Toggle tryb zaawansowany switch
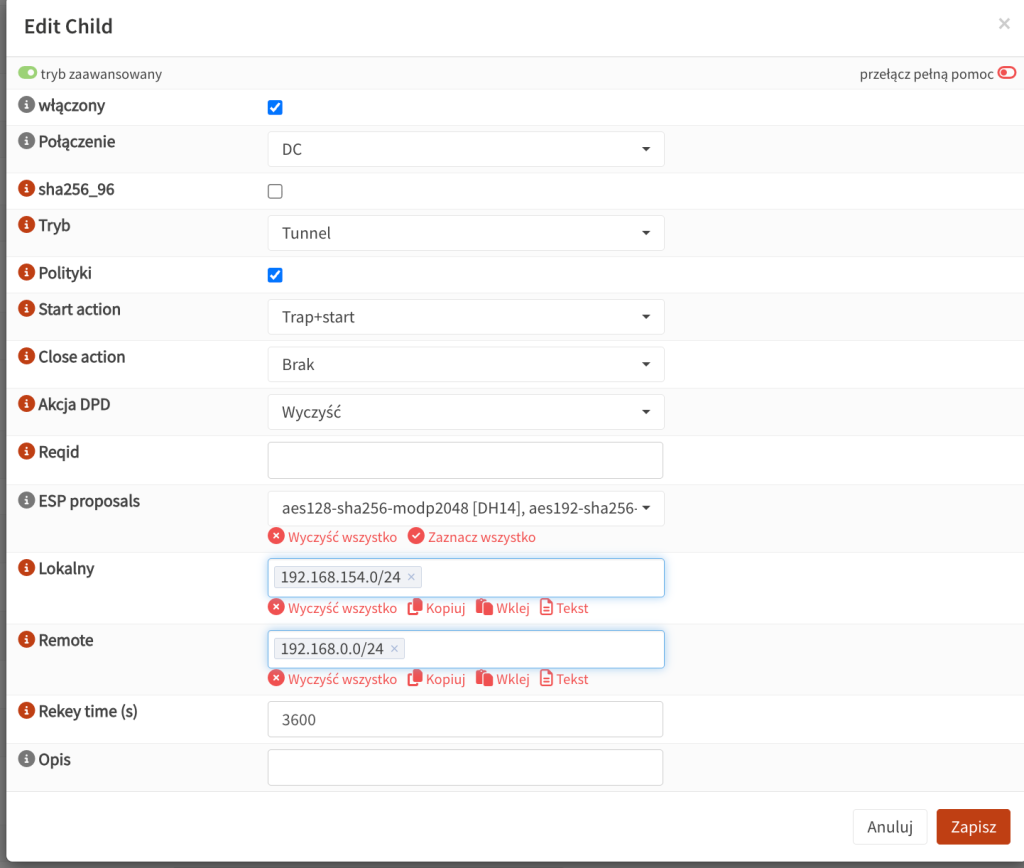This screenshot has height=868, width=1024. pyautogui.click(x=28, y=73)
